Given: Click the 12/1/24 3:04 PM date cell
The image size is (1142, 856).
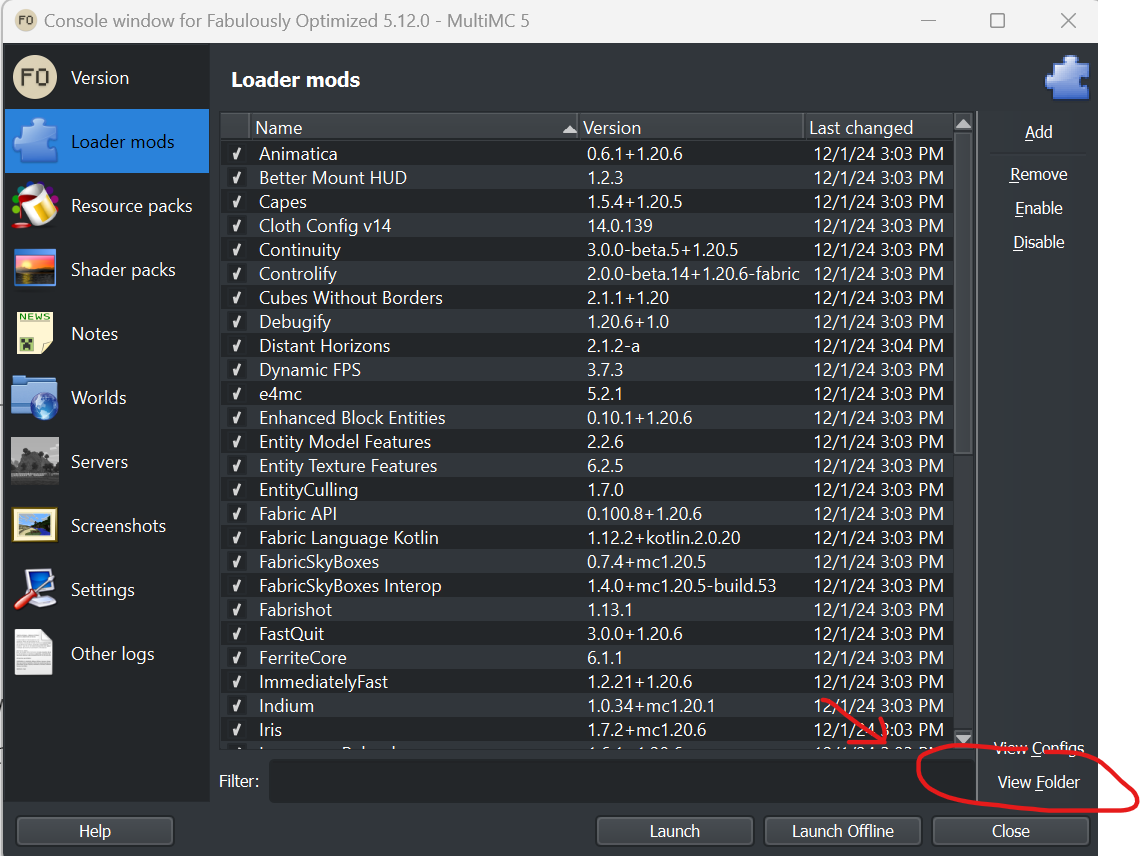Looking at the screenshot, I should [878, 346].
